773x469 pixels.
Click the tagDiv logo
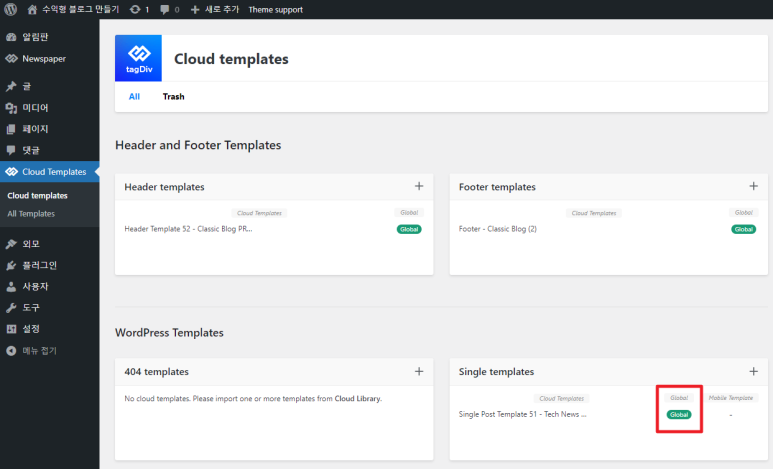139,58
